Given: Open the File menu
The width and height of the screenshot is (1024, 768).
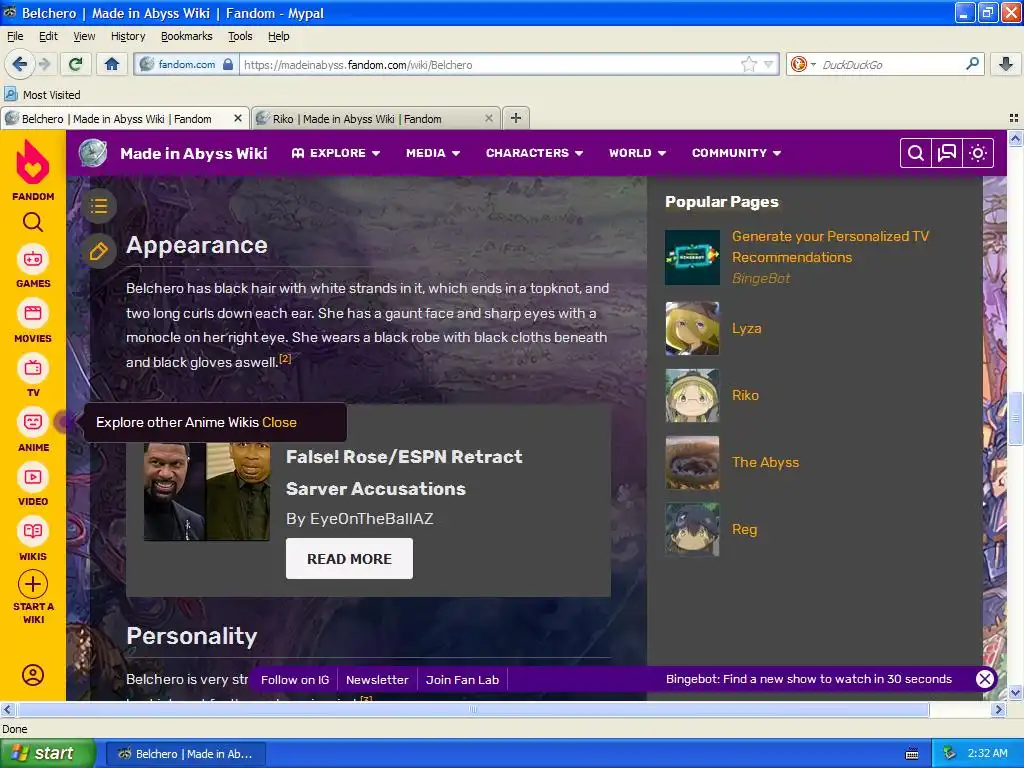Looking at the screenshot, I should click(15, 36).
